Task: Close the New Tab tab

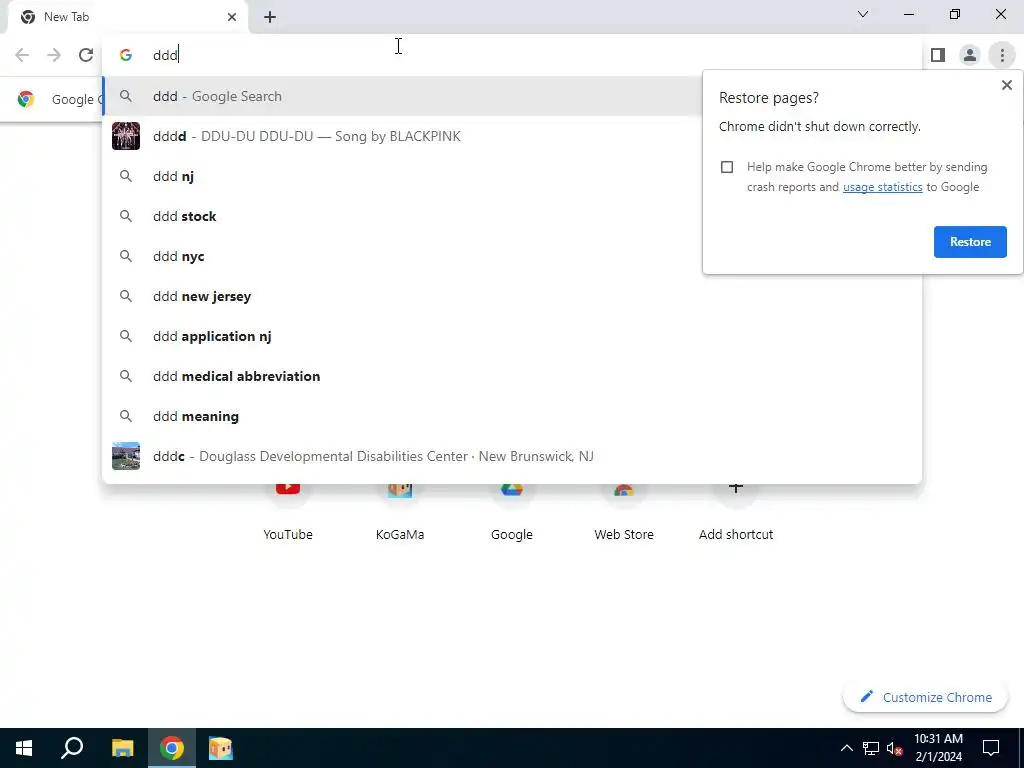Action: (232, 17)
